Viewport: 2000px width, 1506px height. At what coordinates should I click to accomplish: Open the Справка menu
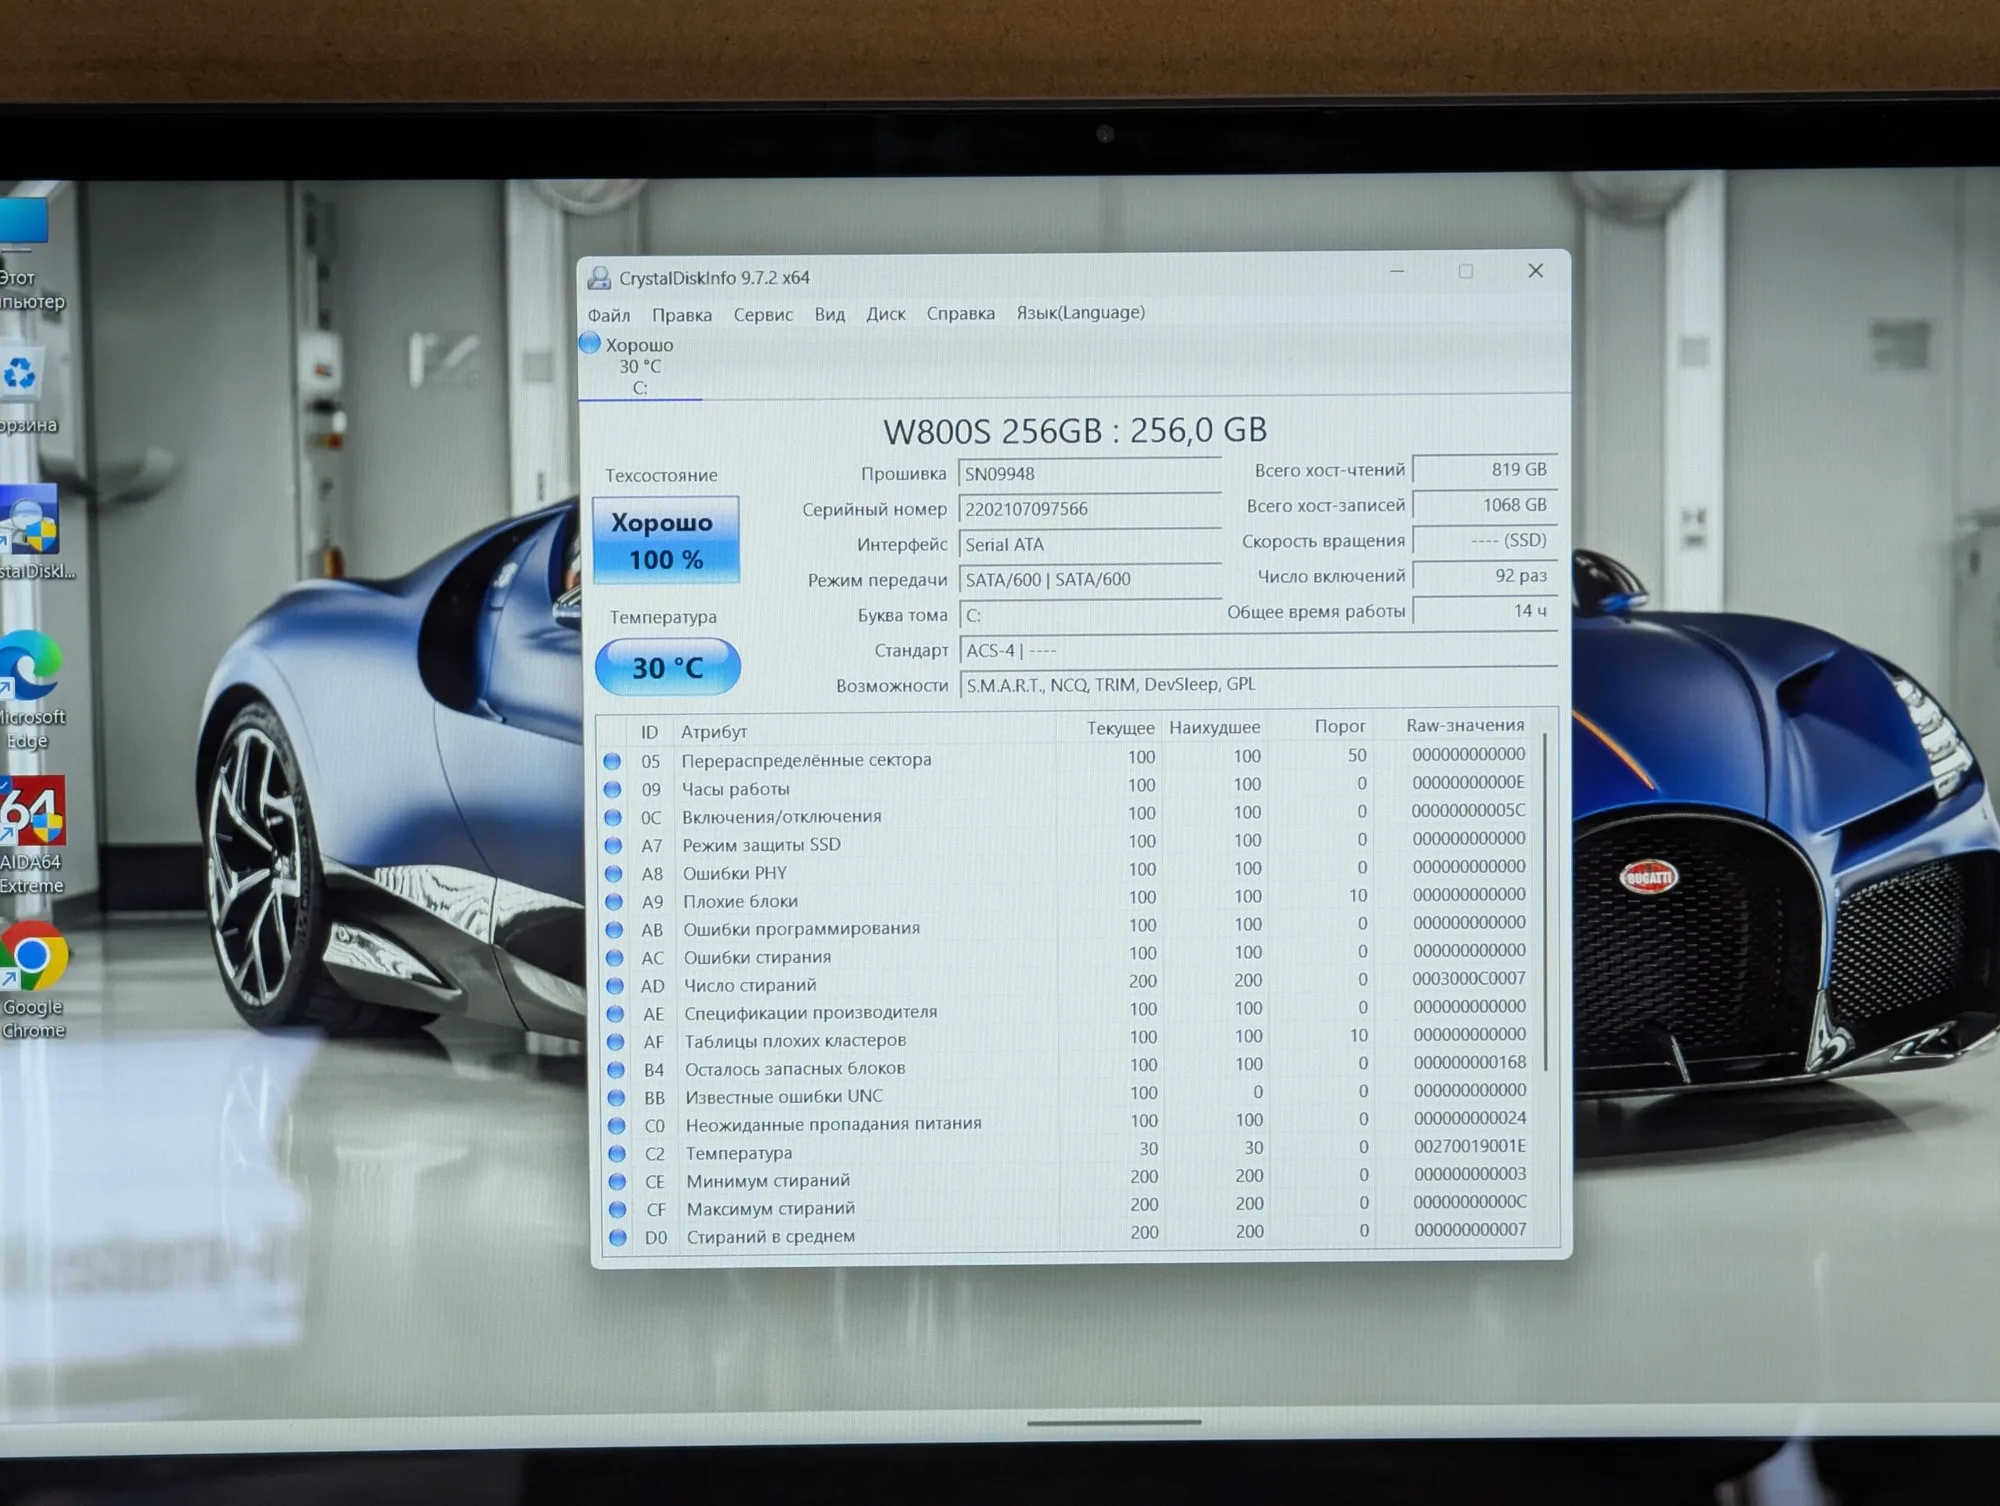[960, 313]
